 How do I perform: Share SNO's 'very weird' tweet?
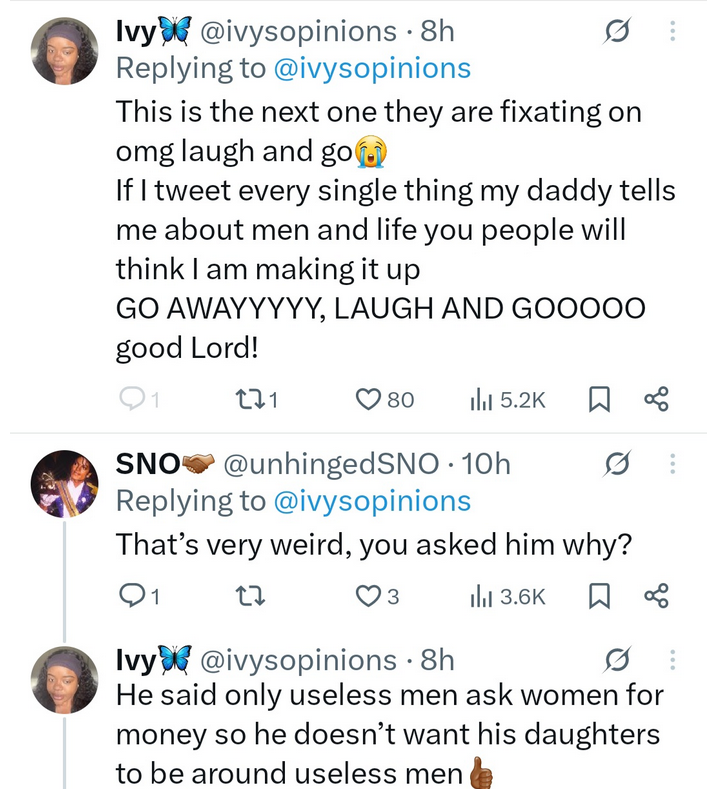(x=656, y=597)
